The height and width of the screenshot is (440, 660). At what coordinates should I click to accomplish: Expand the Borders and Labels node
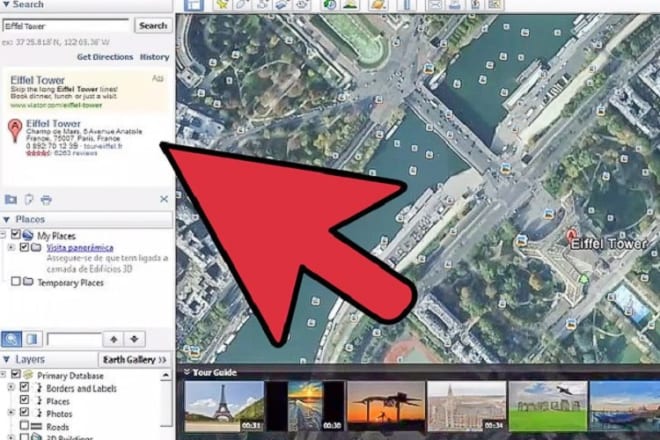point(11,387)
